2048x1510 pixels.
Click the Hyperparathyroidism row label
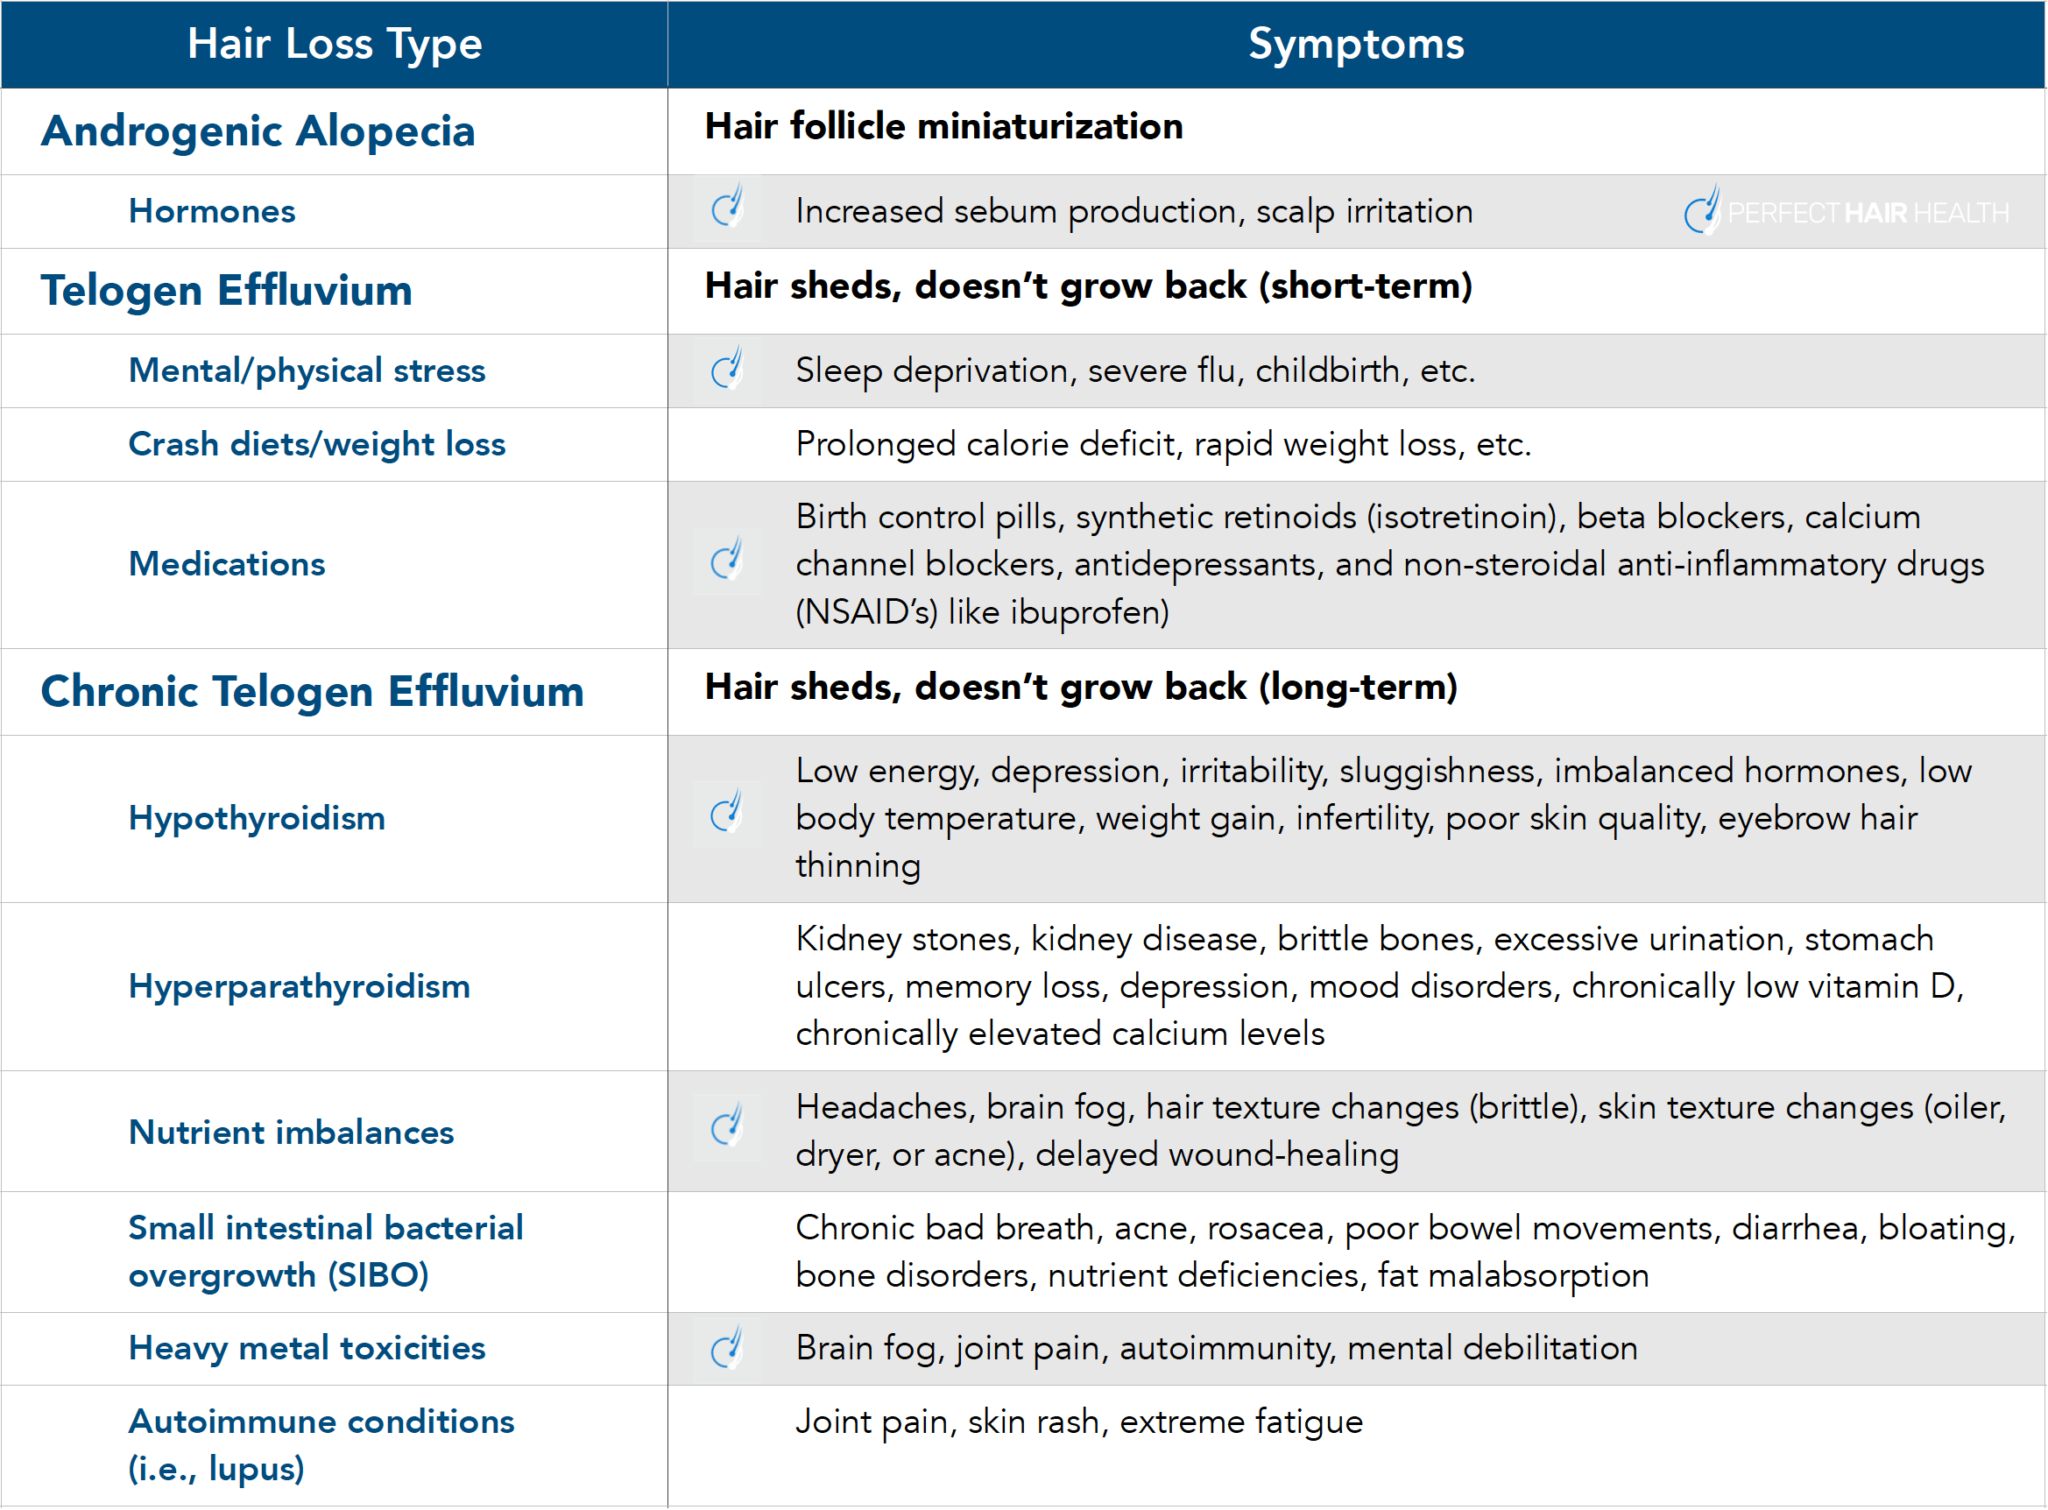point(299,986)
